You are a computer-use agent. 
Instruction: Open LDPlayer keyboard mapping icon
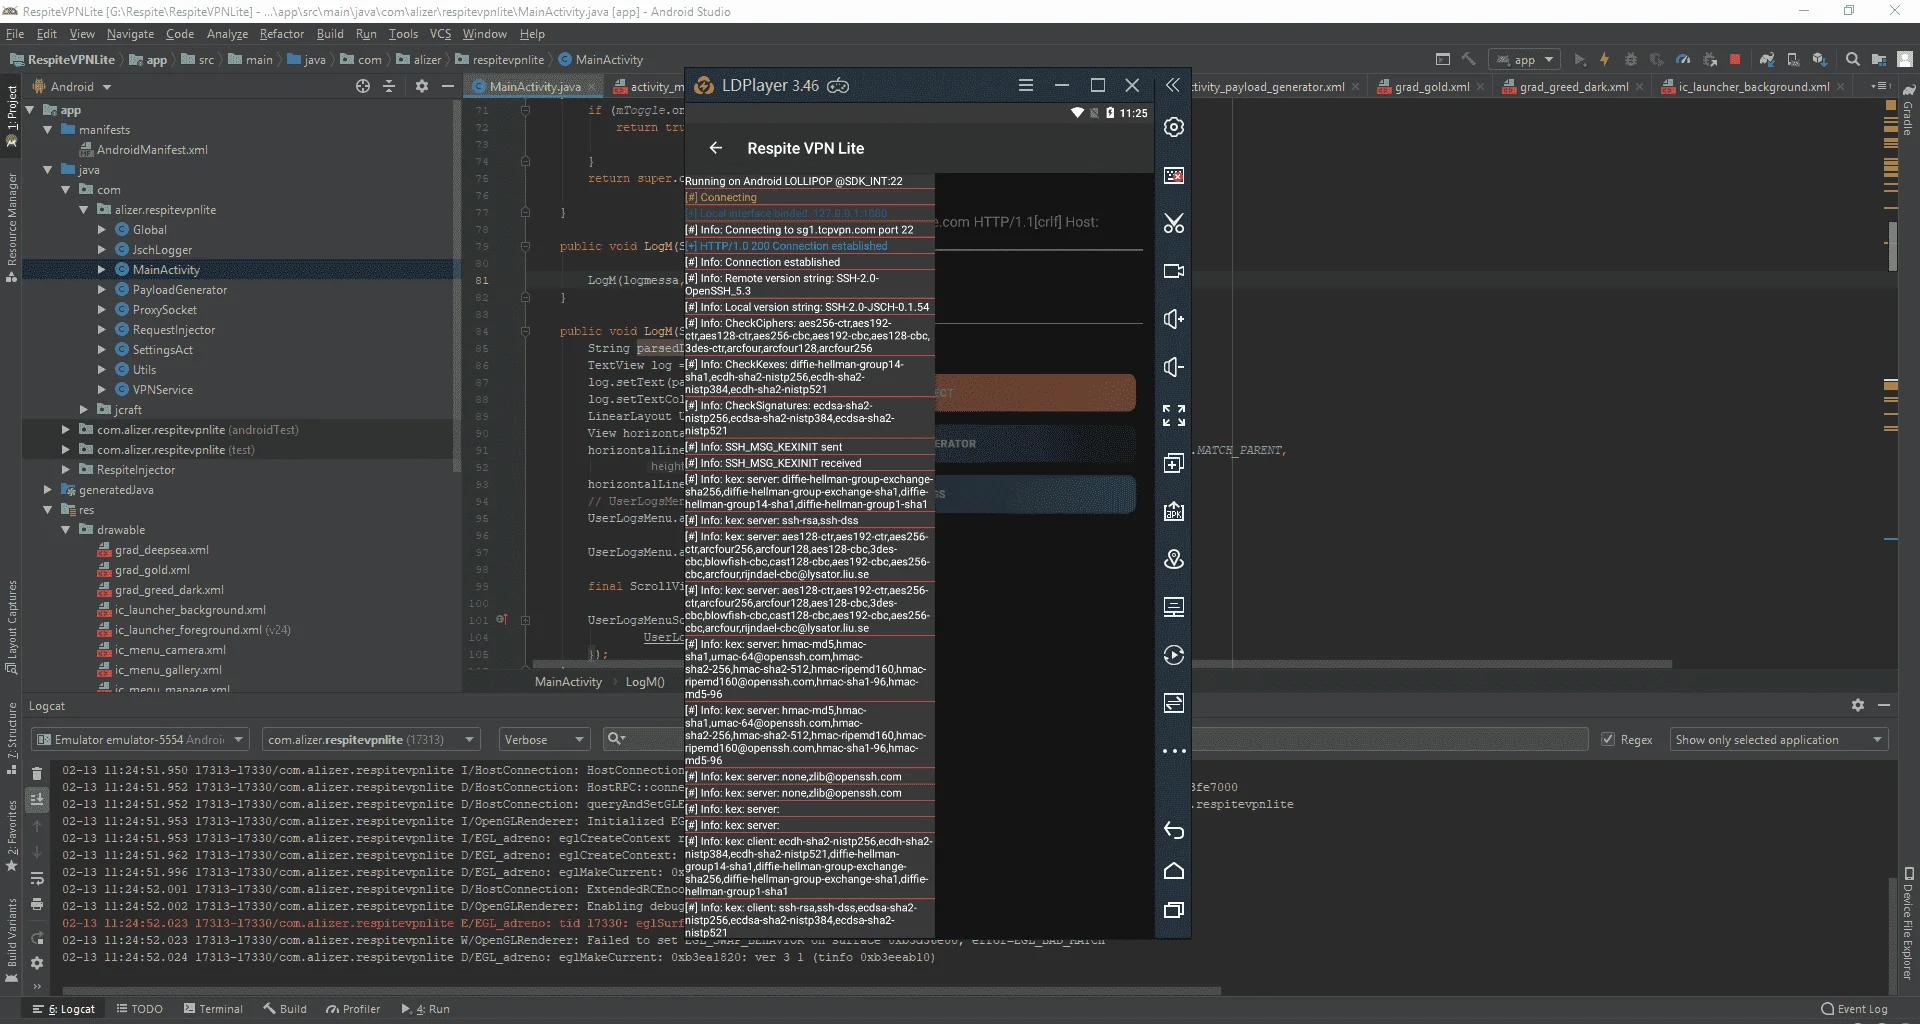coord(1174,175)
